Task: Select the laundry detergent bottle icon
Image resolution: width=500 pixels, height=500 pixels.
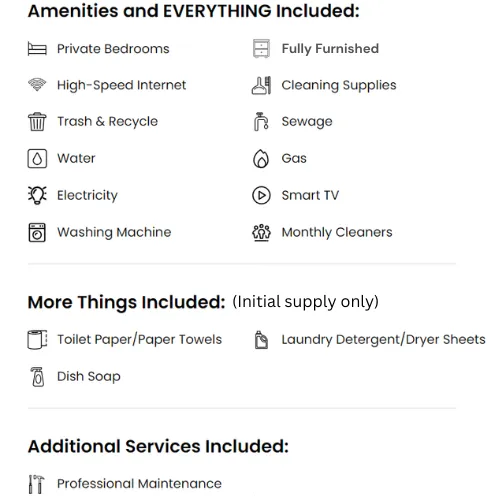Action: click(x=261, y=340)
